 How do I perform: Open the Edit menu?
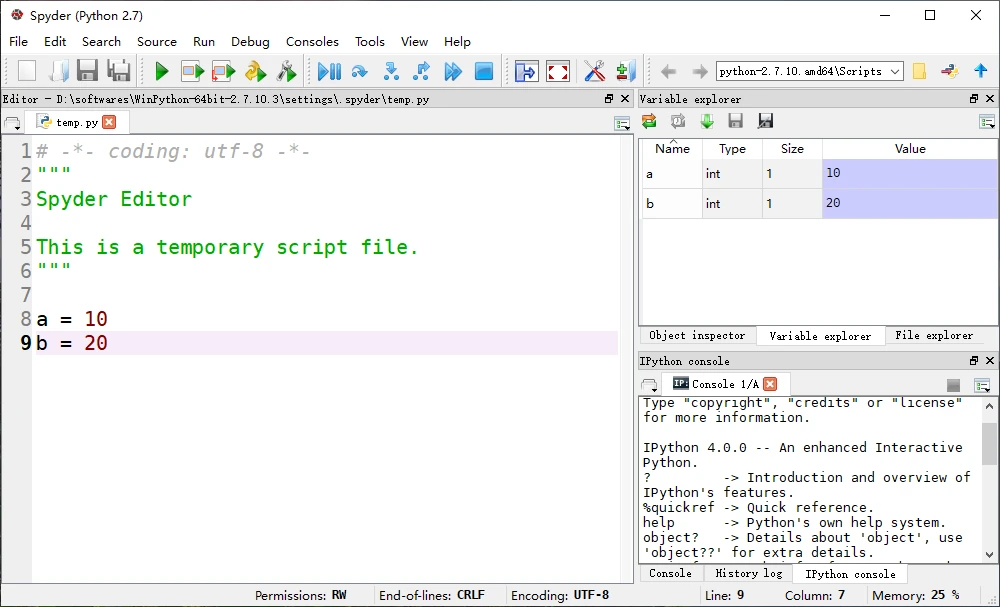pos(55,41)
